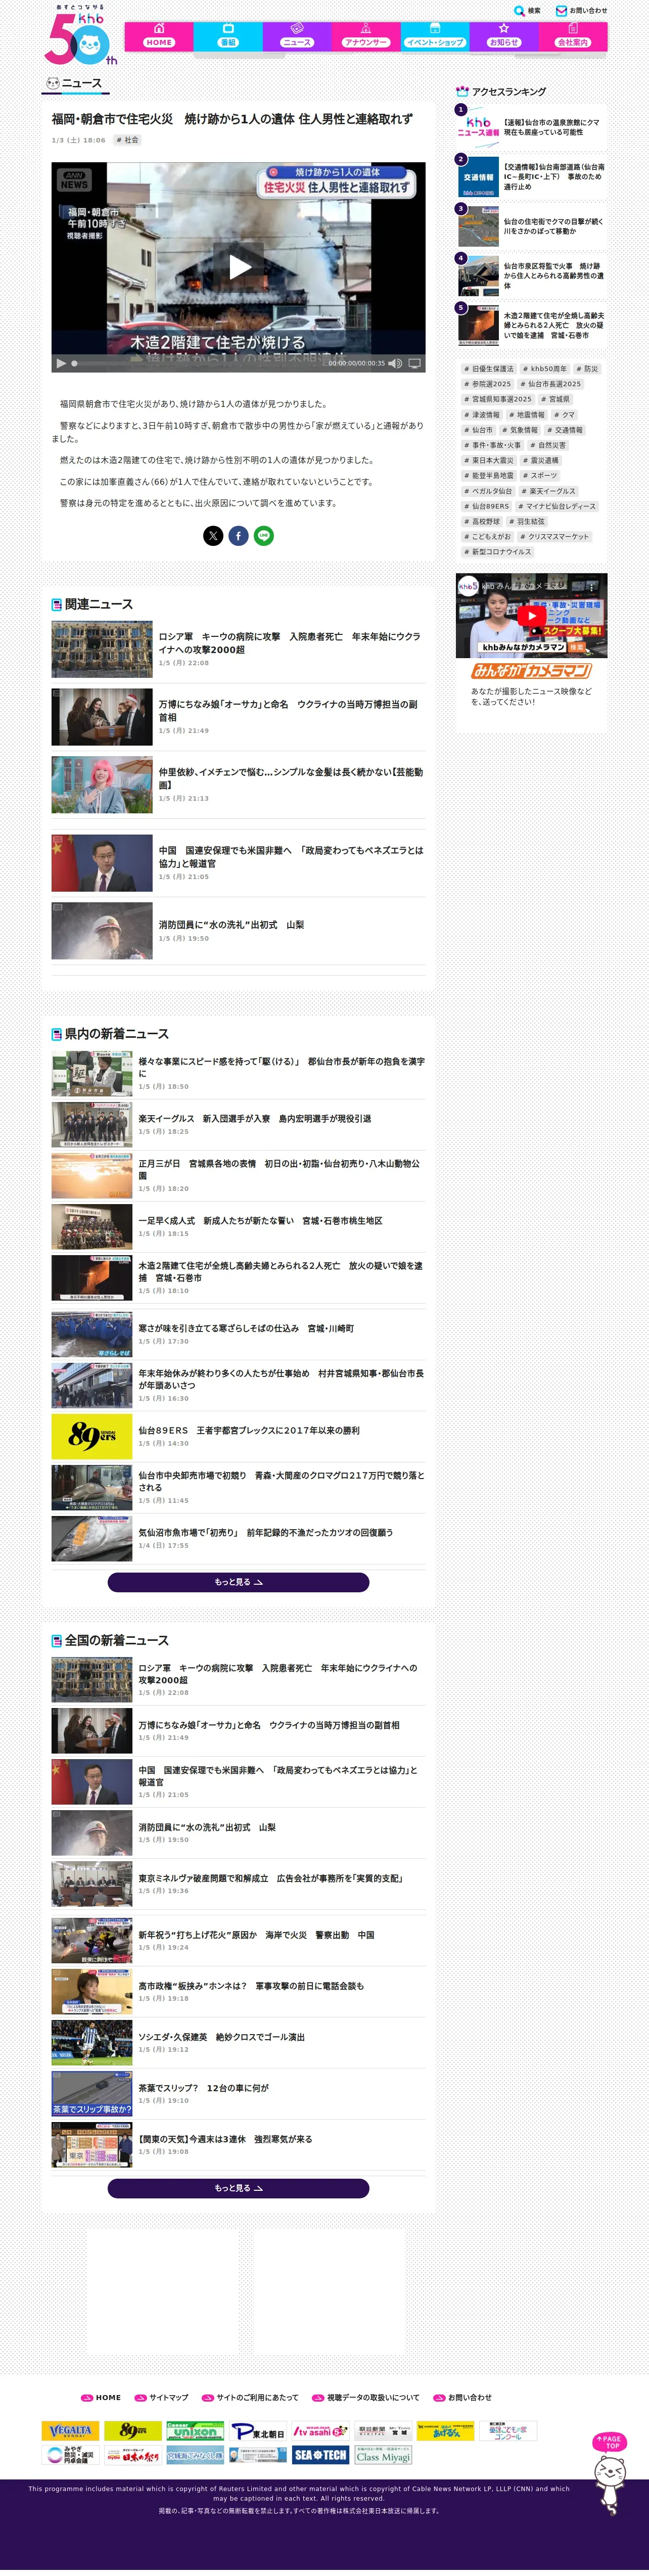Select the # 旧優生保護法 tag
Screen dimensions: 649x2576
489,369
